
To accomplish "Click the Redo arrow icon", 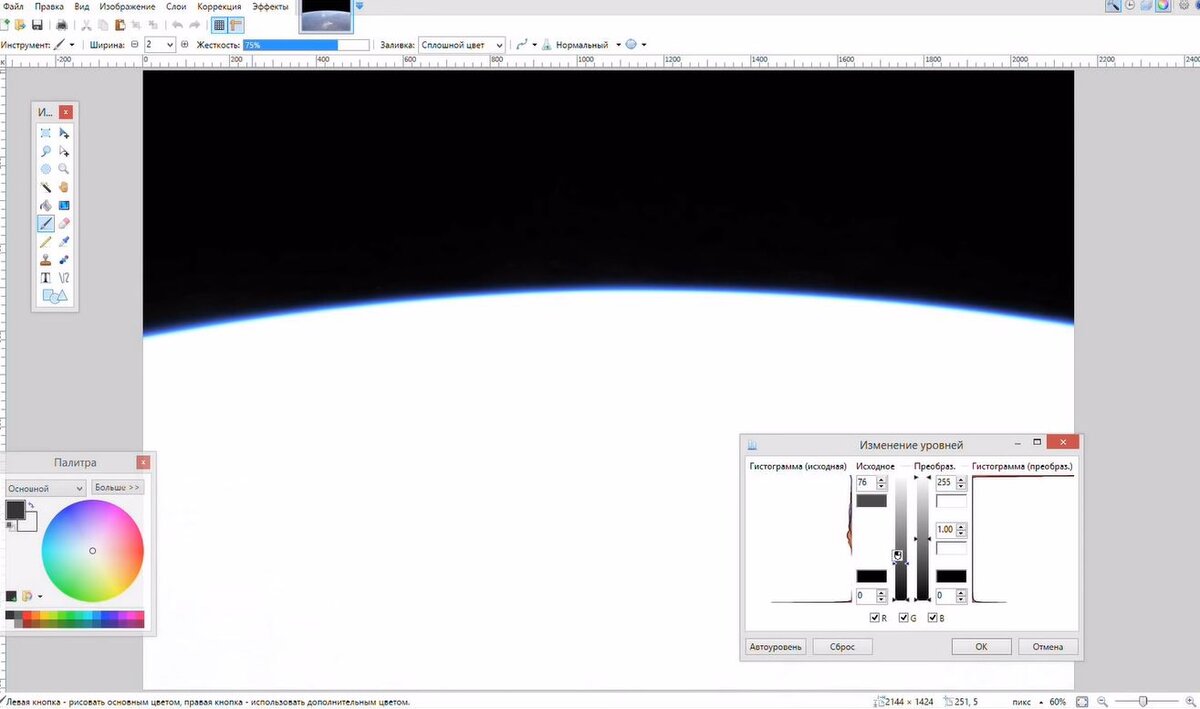I will [x=195, y=24].
